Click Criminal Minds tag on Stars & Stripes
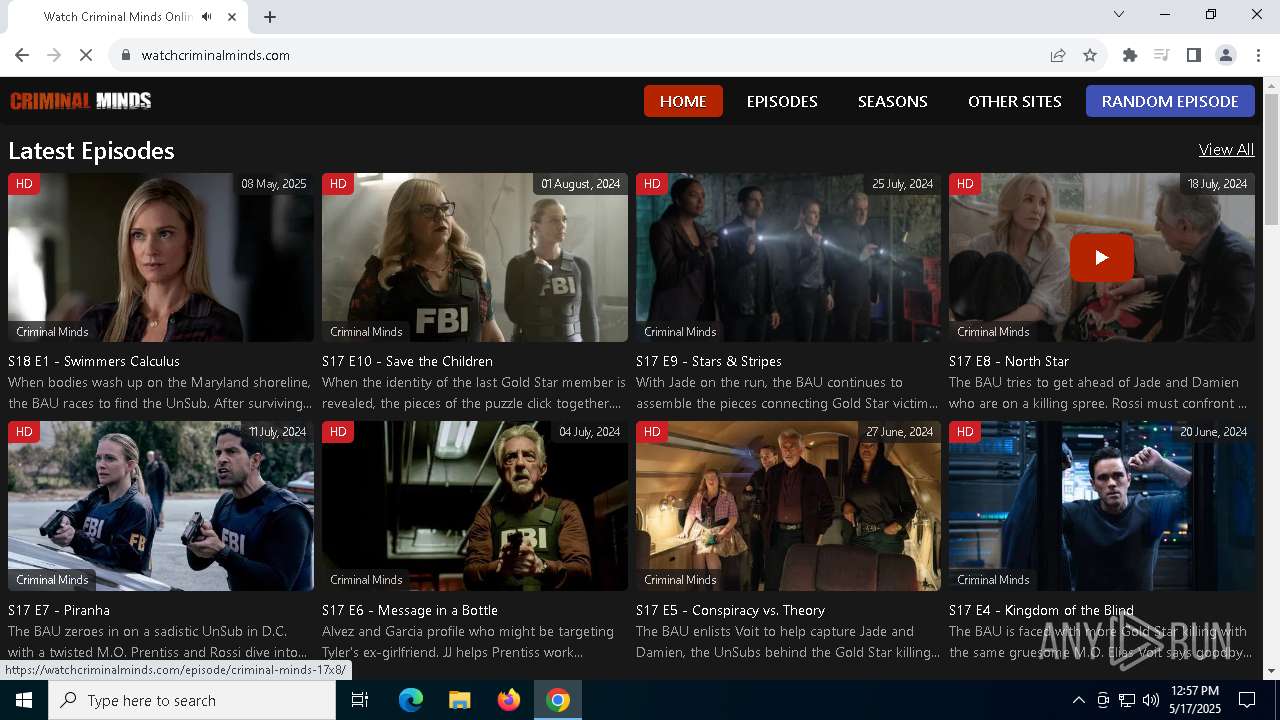The width and height of the screenshot is (1280, 720). [680, 332]
